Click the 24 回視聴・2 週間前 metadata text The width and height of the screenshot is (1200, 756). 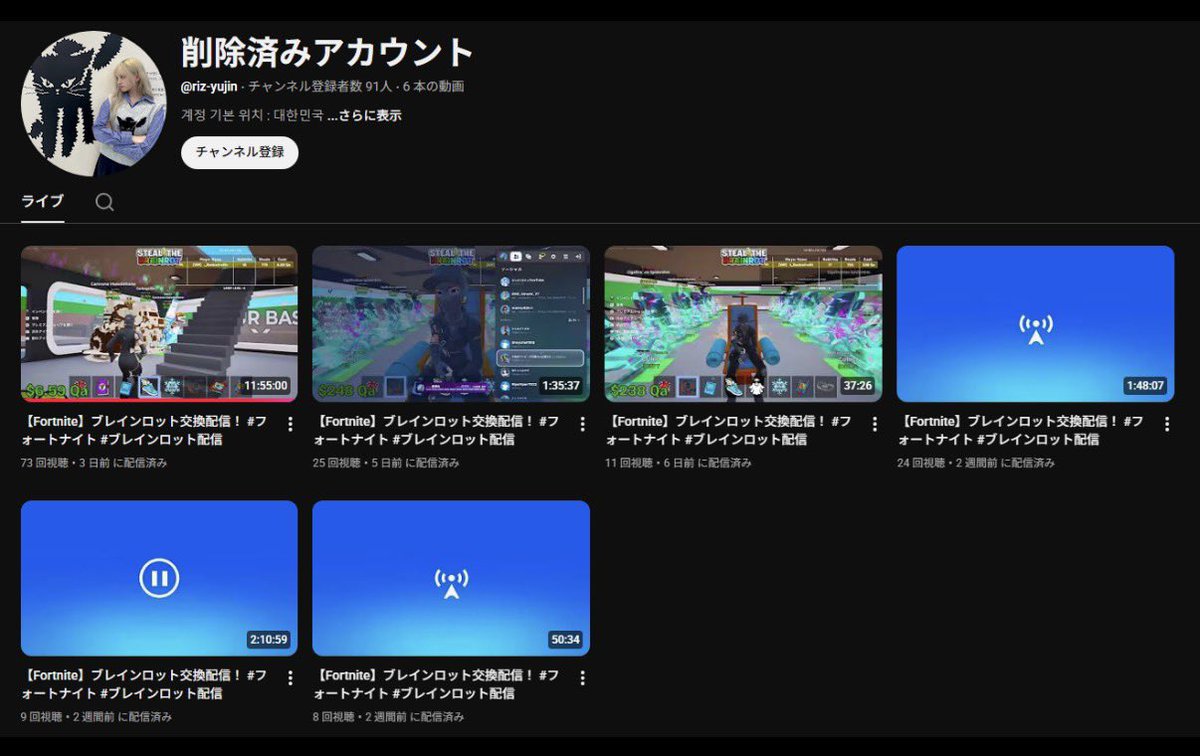[976, 463]
